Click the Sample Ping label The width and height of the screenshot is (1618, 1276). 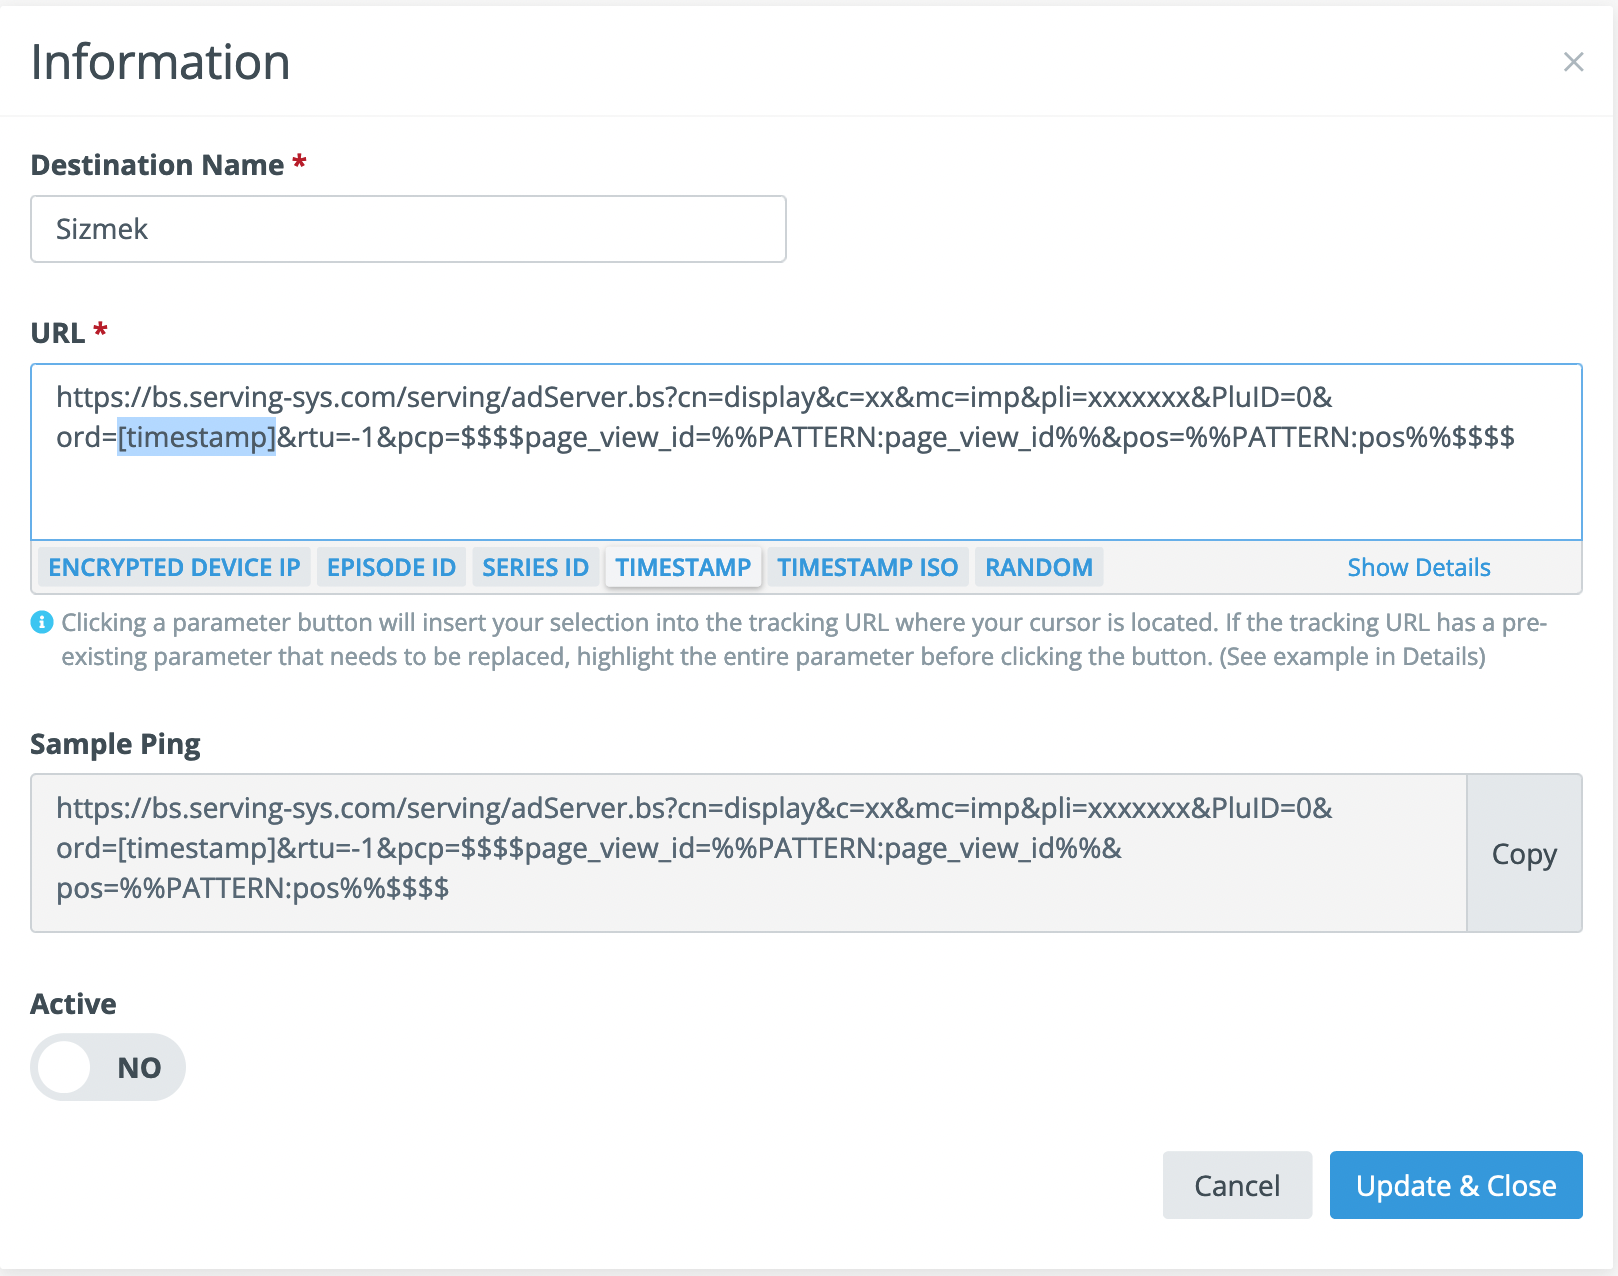[x=115, y=744]
